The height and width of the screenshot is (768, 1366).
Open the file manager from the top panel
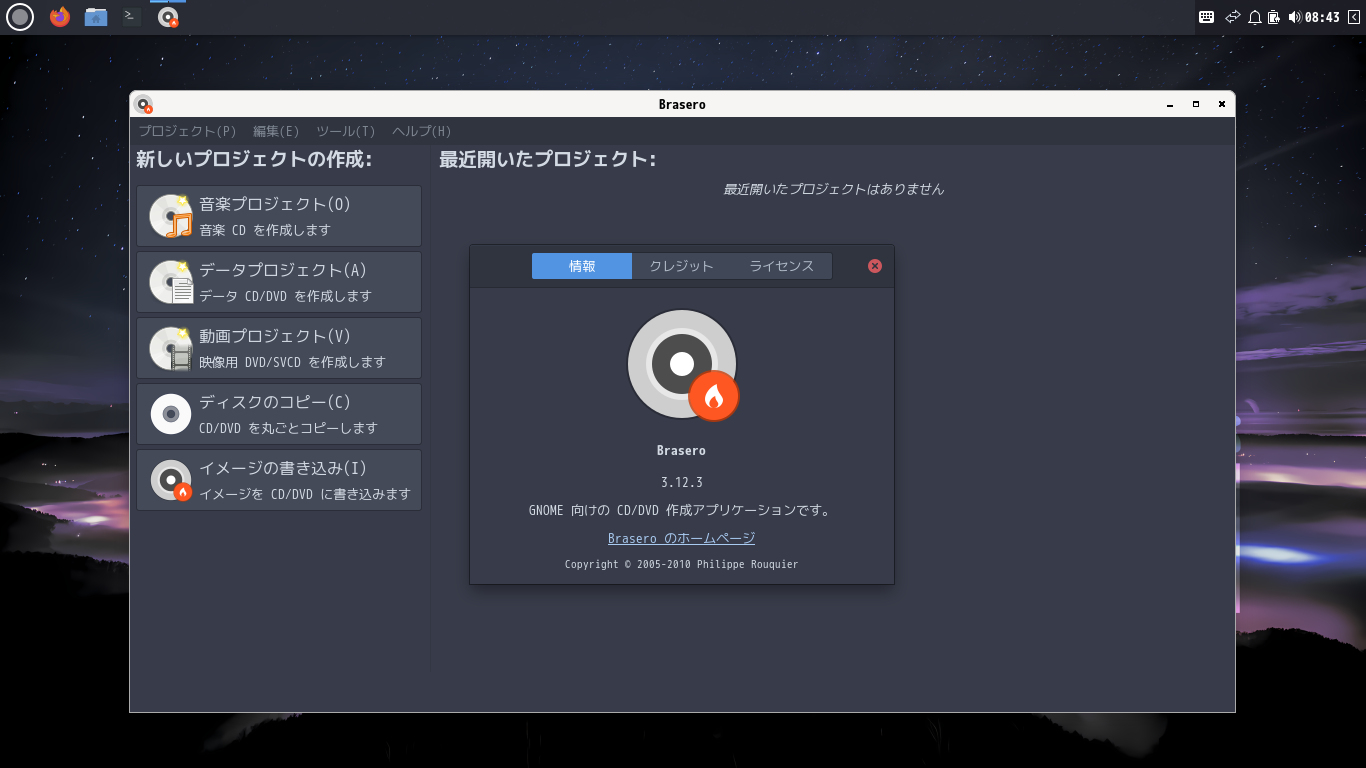(x=96, y=17)
